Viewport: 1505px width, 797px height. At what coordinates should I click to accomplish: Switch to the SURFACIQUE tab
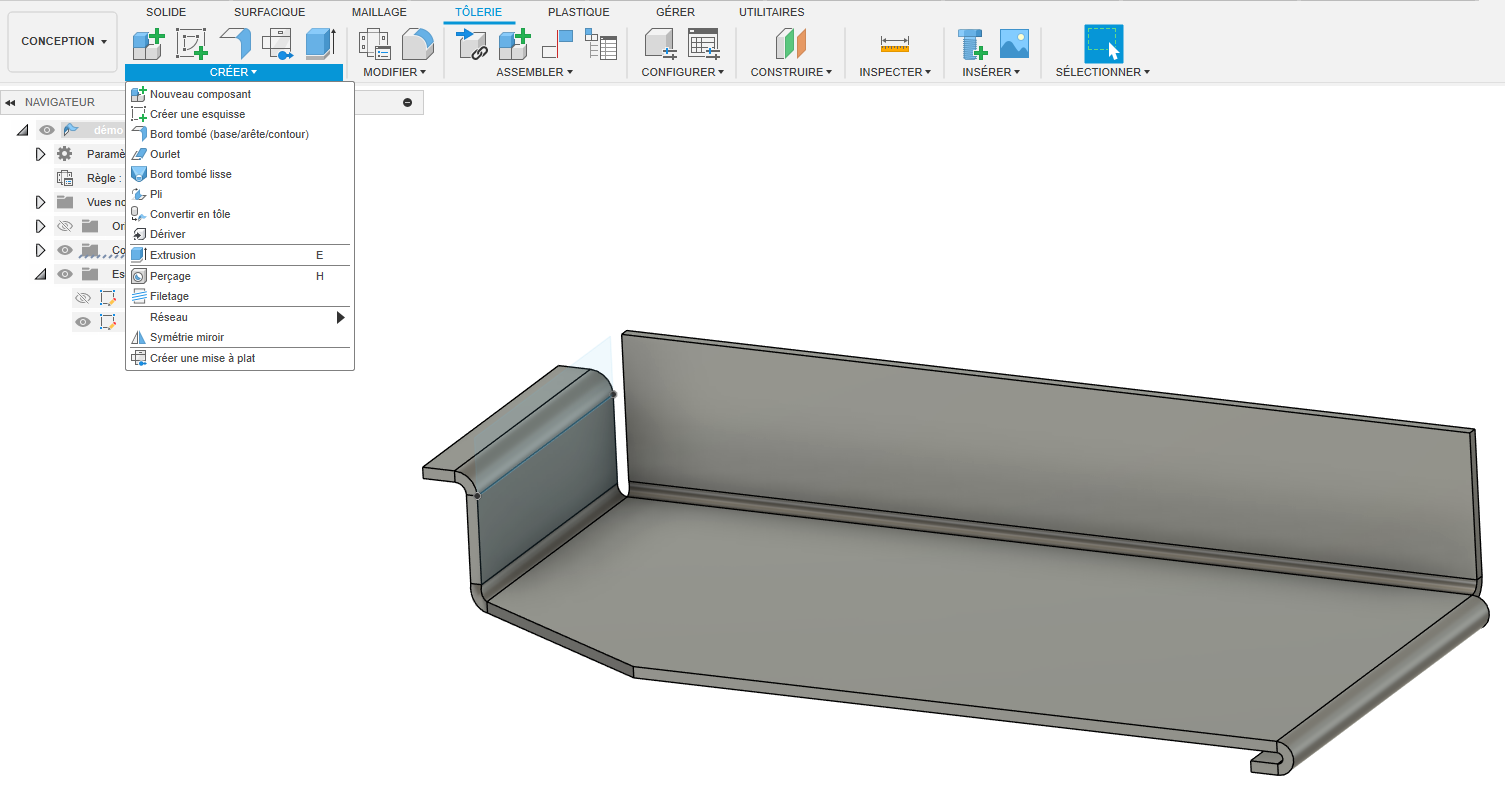pyautogui.click(x=269, y=12)
